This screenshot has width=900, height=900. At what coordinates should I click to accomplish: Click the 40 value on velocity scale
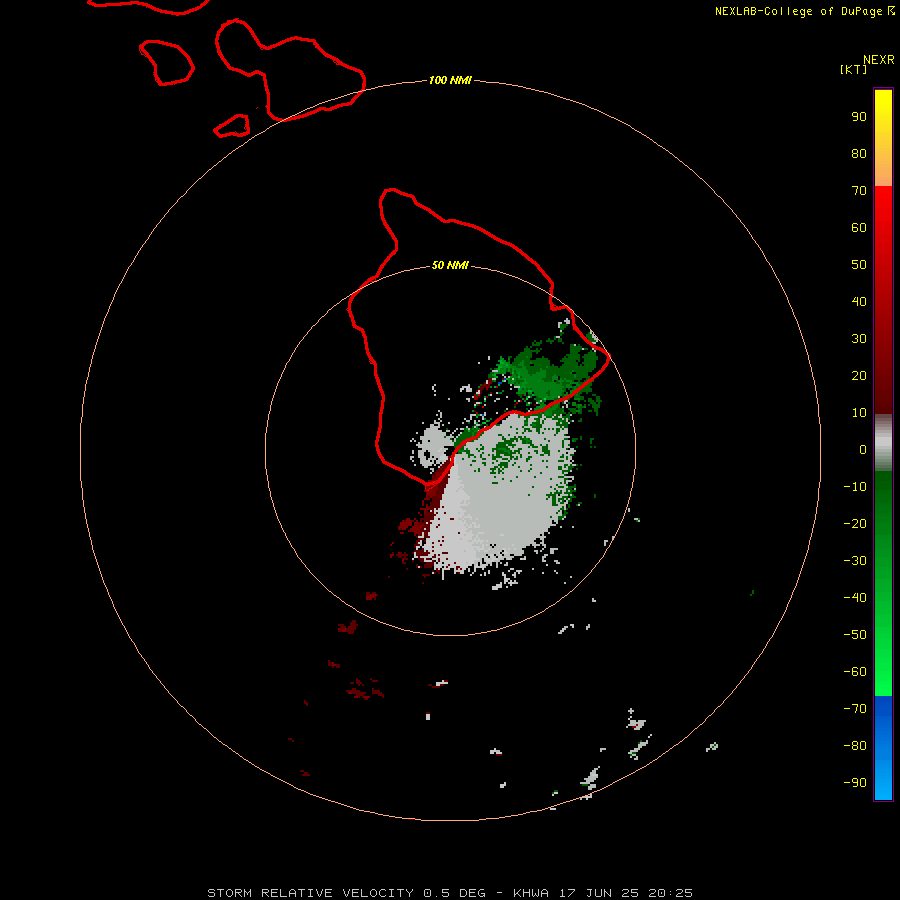point(859,301)
